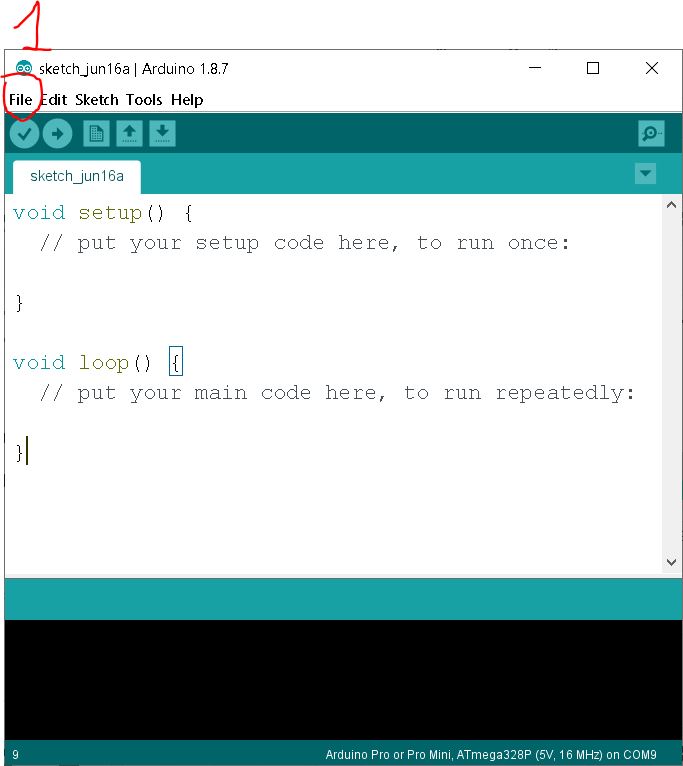Click the 'void setup() {' code line

103,213
